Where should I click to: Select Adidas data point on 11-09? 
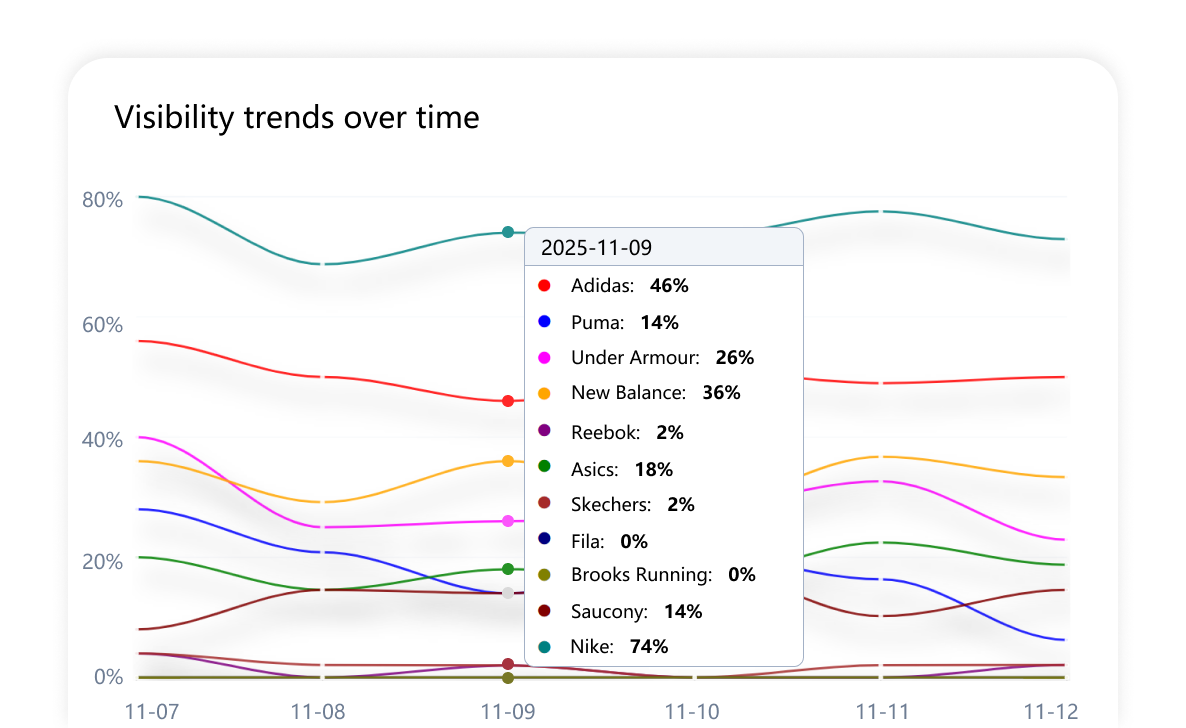tap(508, 401)
